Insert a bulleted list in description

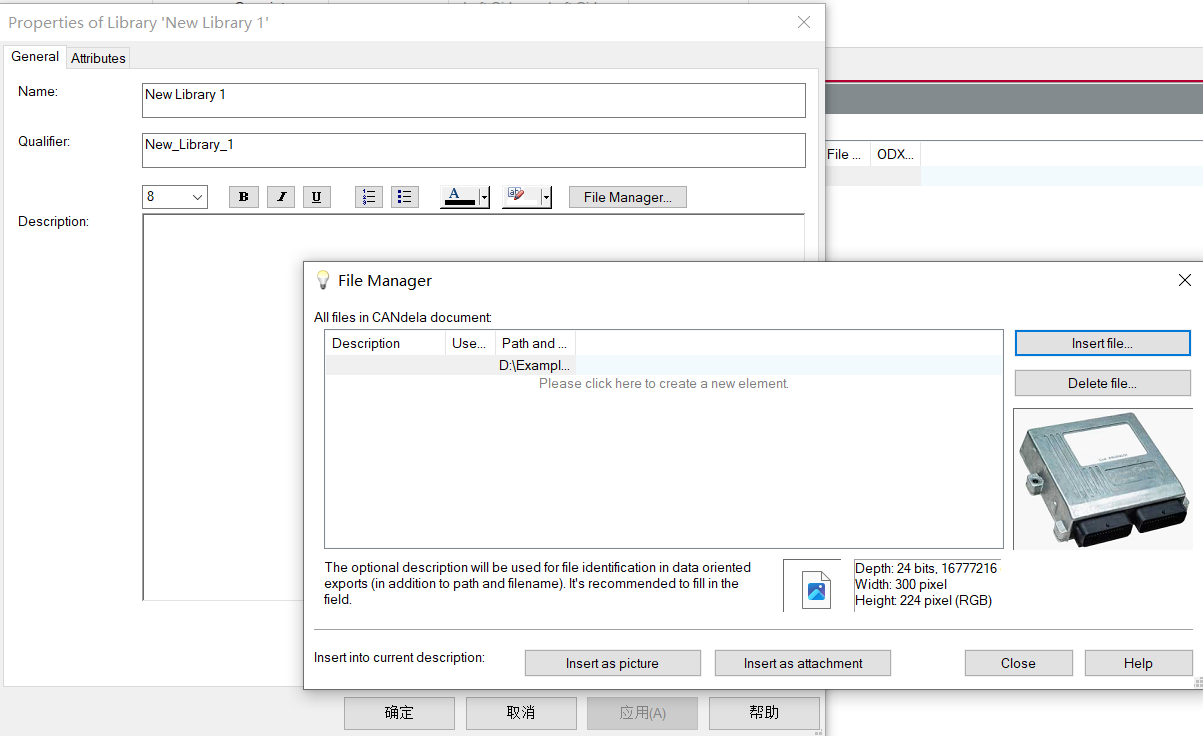(404, 197)
